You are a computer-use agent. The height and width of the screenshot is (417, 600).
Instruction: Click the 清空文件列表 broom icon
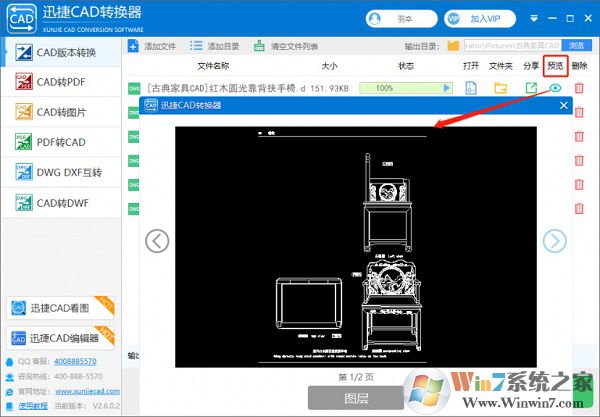[259, 46]
